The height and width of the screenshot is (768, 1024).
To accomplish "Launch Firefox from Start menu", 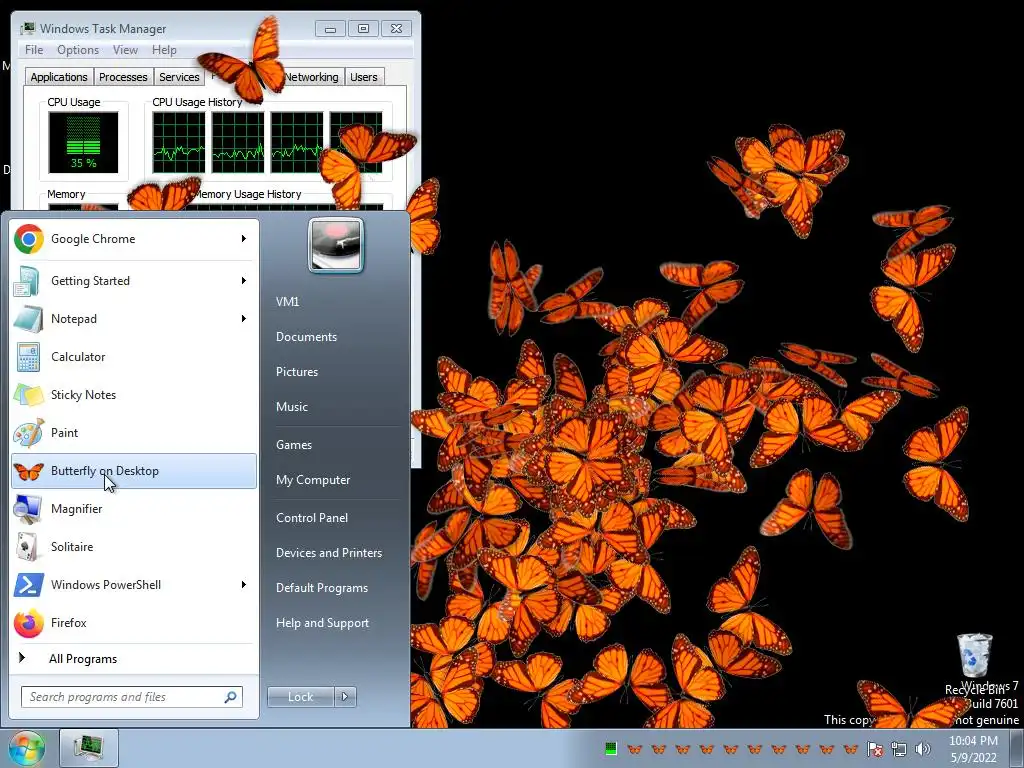I will click(x=134, y=622).
